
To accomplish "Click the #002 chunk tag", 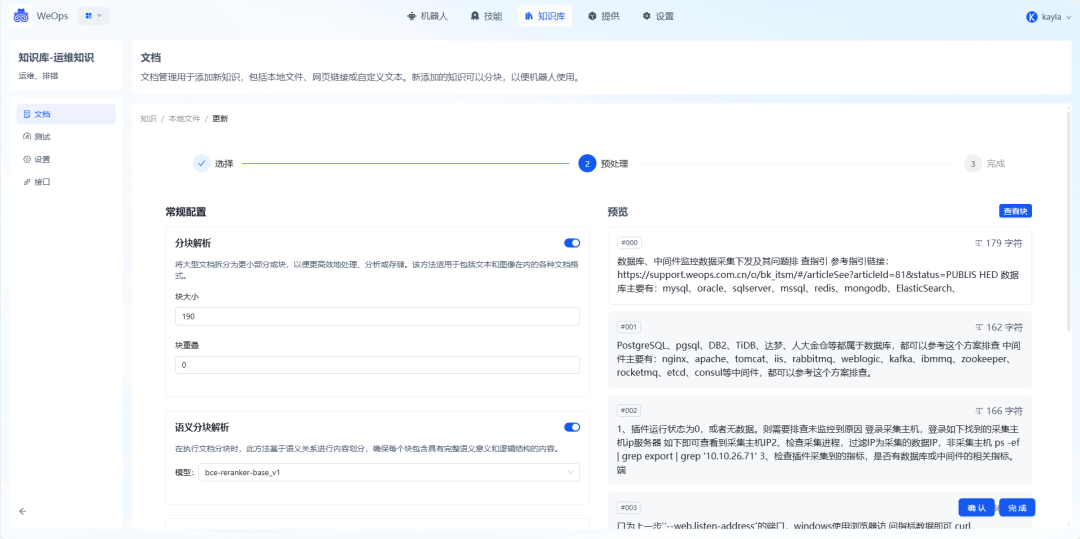I will click(x=630, y=411).
